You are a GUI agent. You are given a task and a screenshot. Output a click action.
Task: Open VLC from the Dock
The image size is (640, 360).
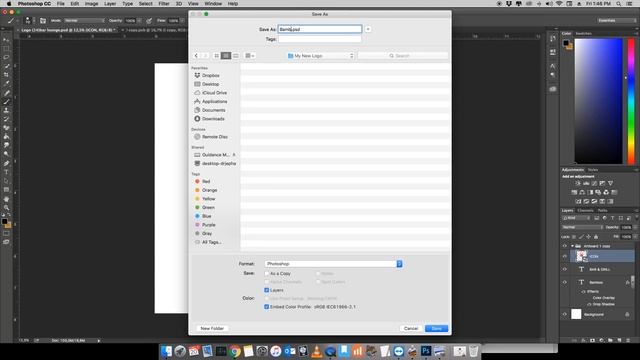click(317, 351)
